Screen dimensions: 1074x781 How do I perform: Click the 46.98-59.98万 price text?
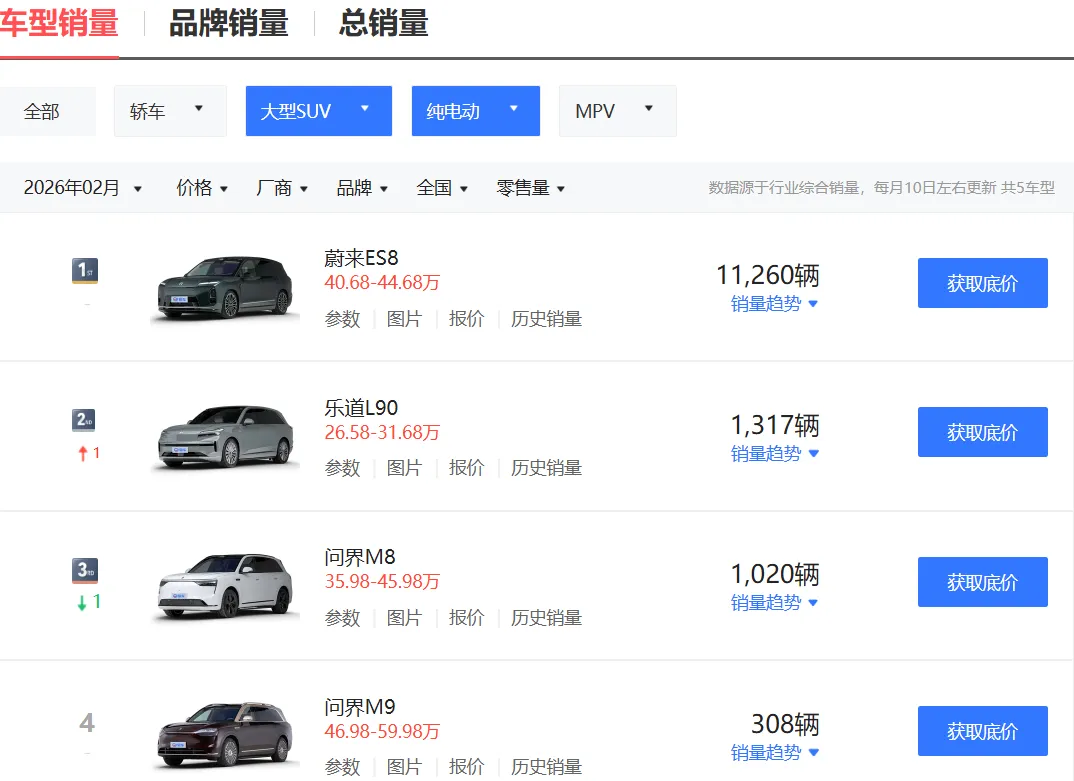(382, 731)
